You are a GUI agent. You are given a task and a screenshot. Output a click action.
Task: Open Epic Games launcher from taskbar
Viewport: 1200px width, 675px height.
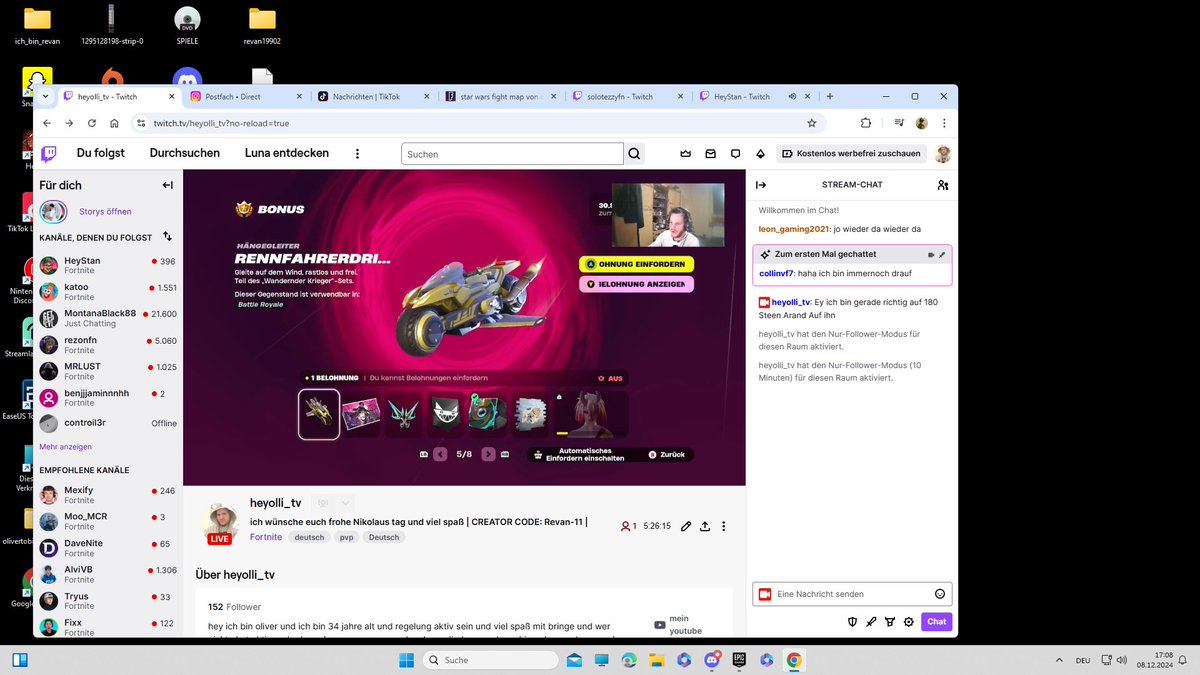pyautogui.click(x=739, y=660)
